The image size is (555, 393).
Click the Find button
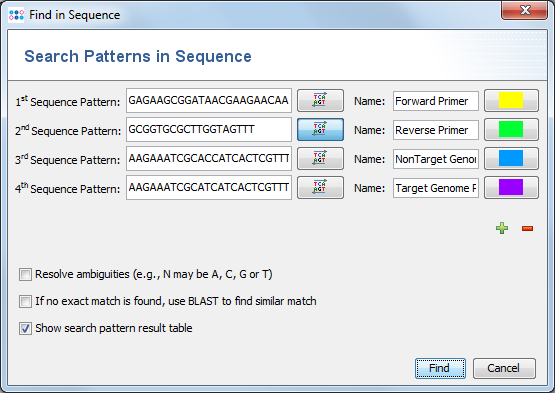tap(440, 368)
